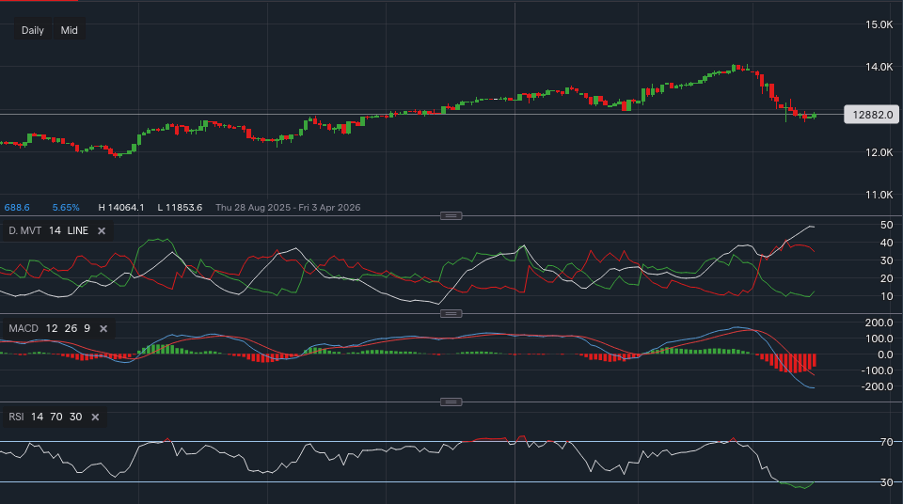Remove the D. MVT indicator with its X
This screenshot has width=904, height=504.
(101, 231)
